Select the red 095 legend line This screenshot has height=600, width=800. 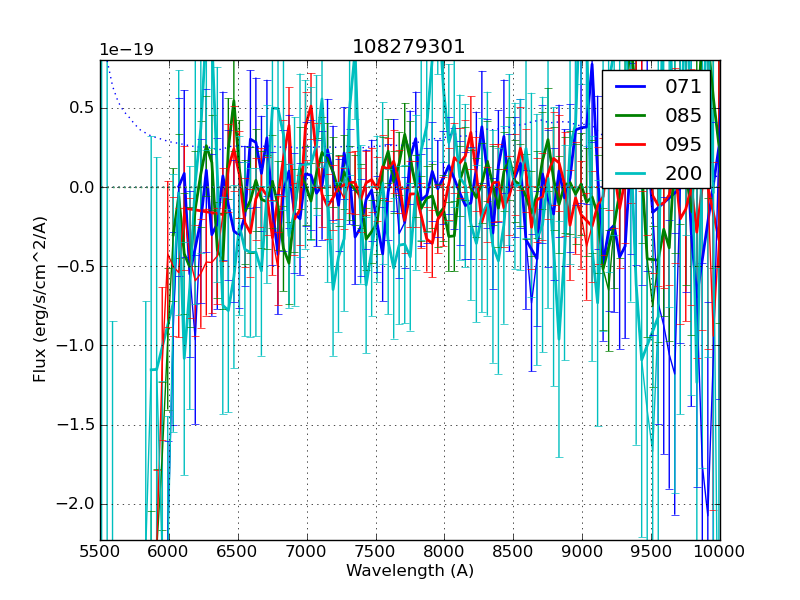(x=631, y=144)
